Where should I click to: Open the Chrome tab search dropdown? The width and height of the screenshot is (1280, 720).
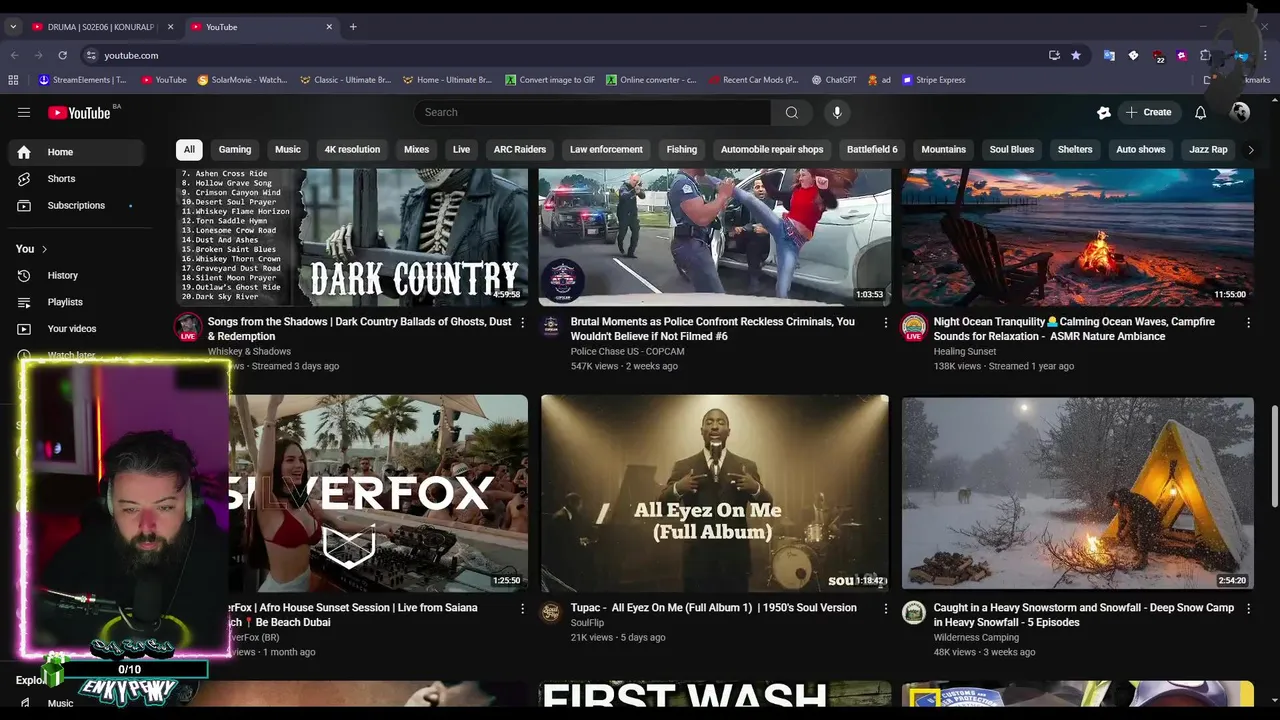pos(13,27)
